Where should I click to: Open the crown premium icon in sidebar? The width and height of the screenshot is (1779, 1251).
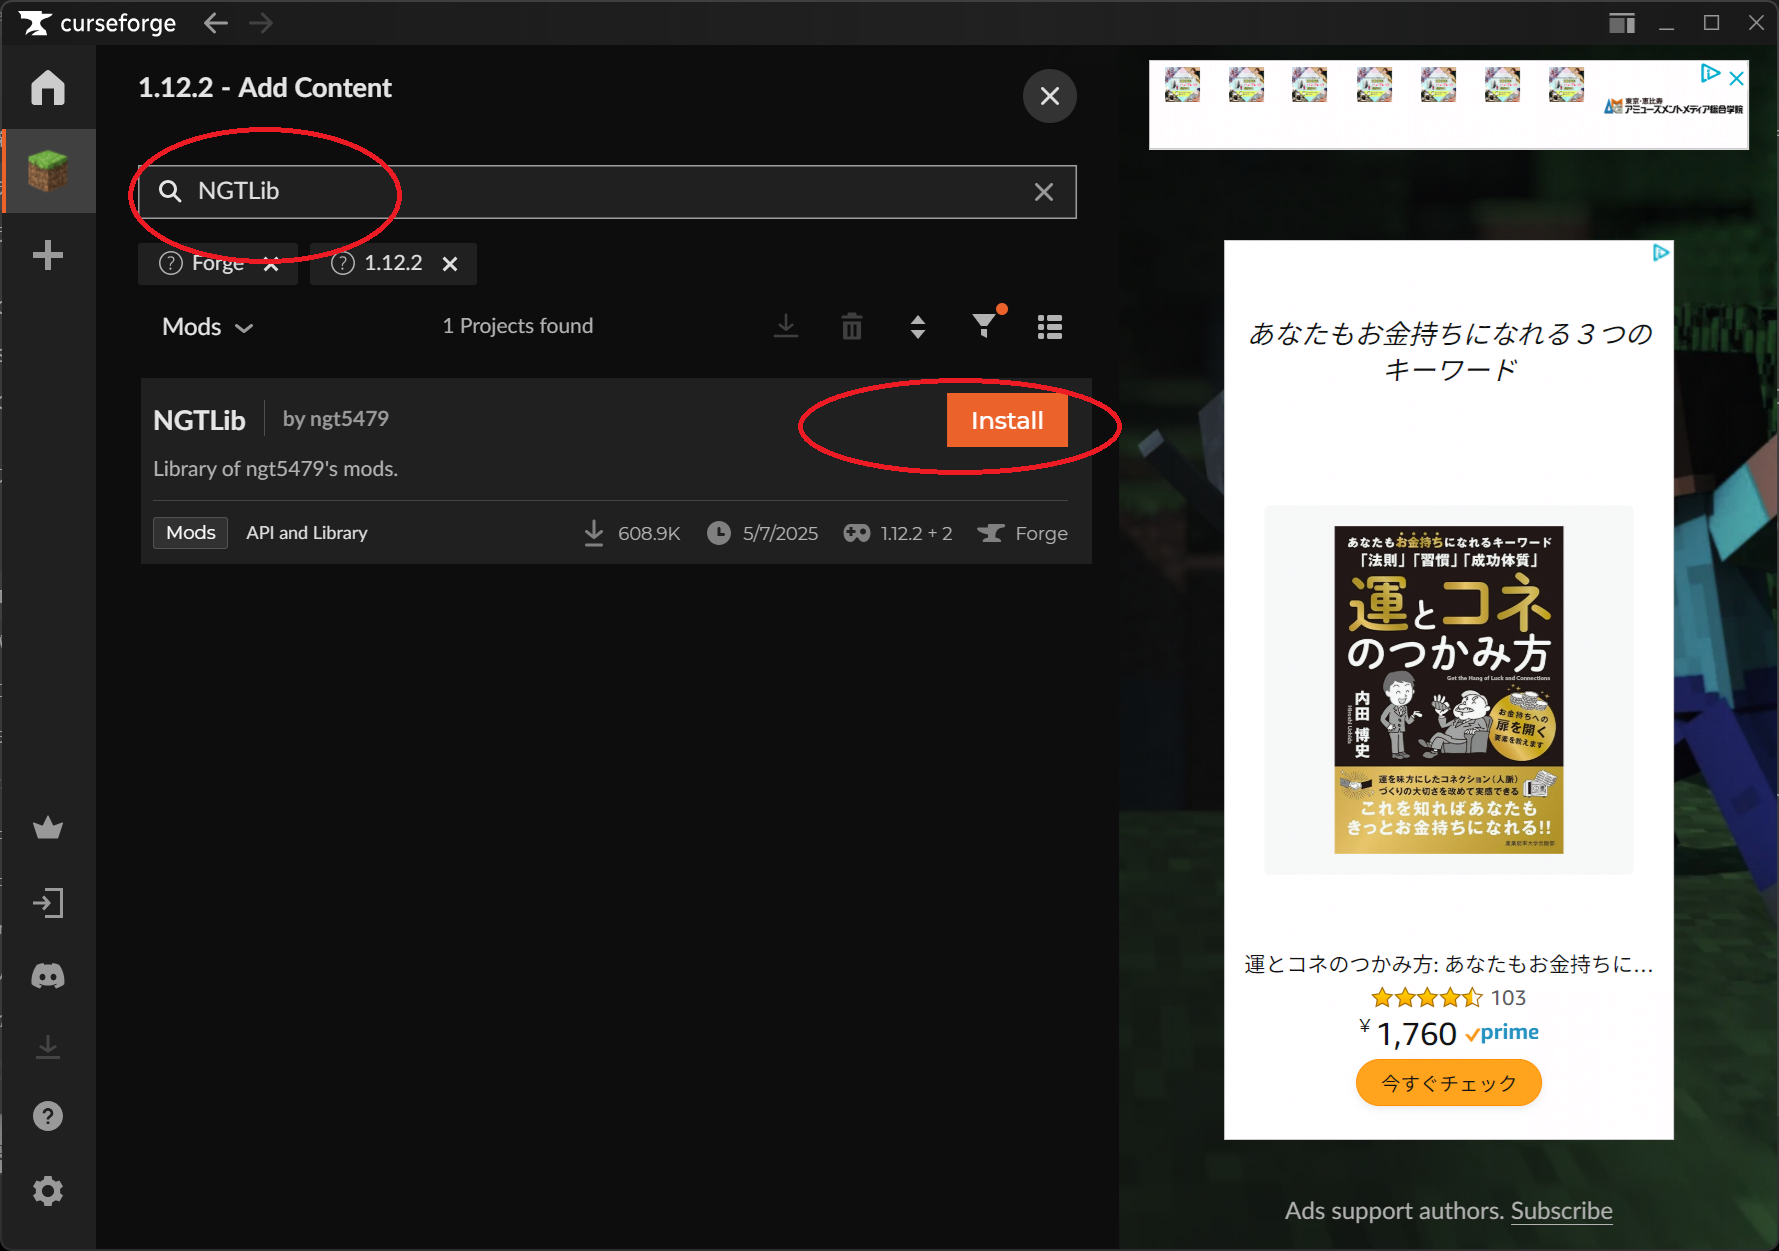tap(47, 828)
